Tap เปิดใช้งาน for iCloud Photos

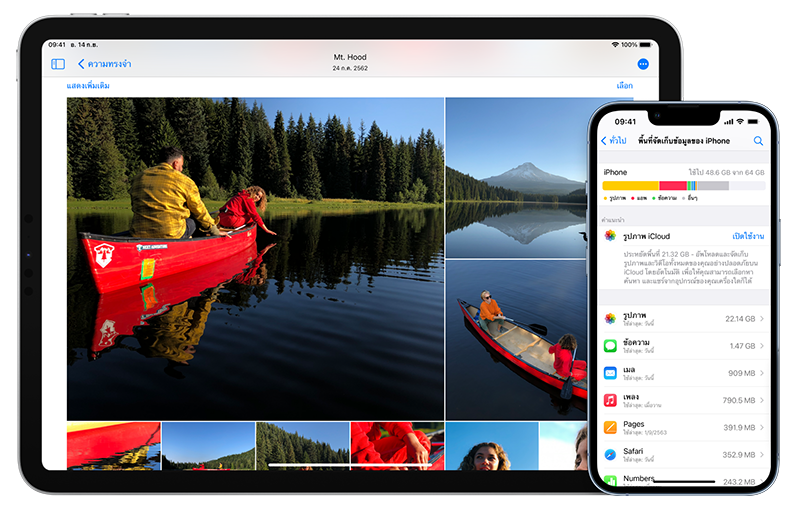pos(748,236)
